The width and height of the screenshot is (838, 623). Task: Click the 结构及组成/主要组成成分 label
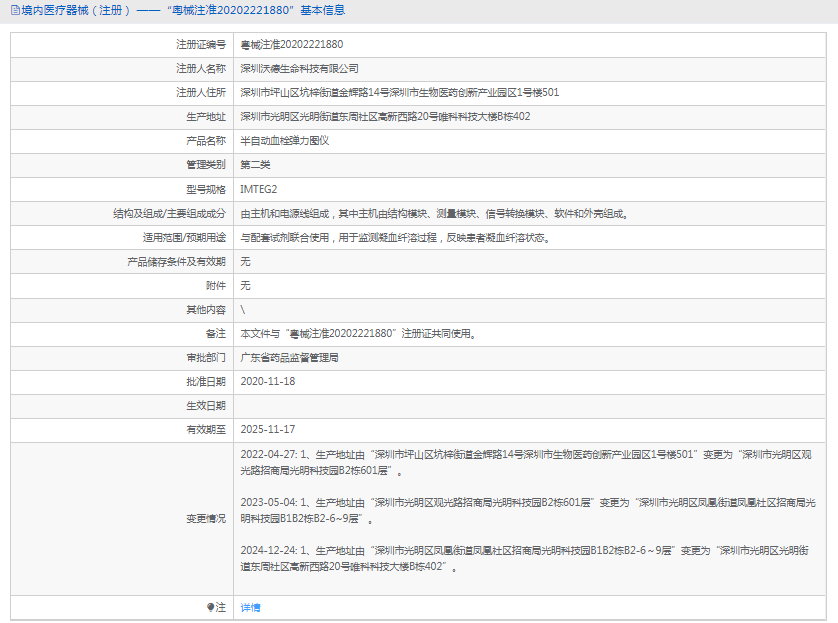169,214
